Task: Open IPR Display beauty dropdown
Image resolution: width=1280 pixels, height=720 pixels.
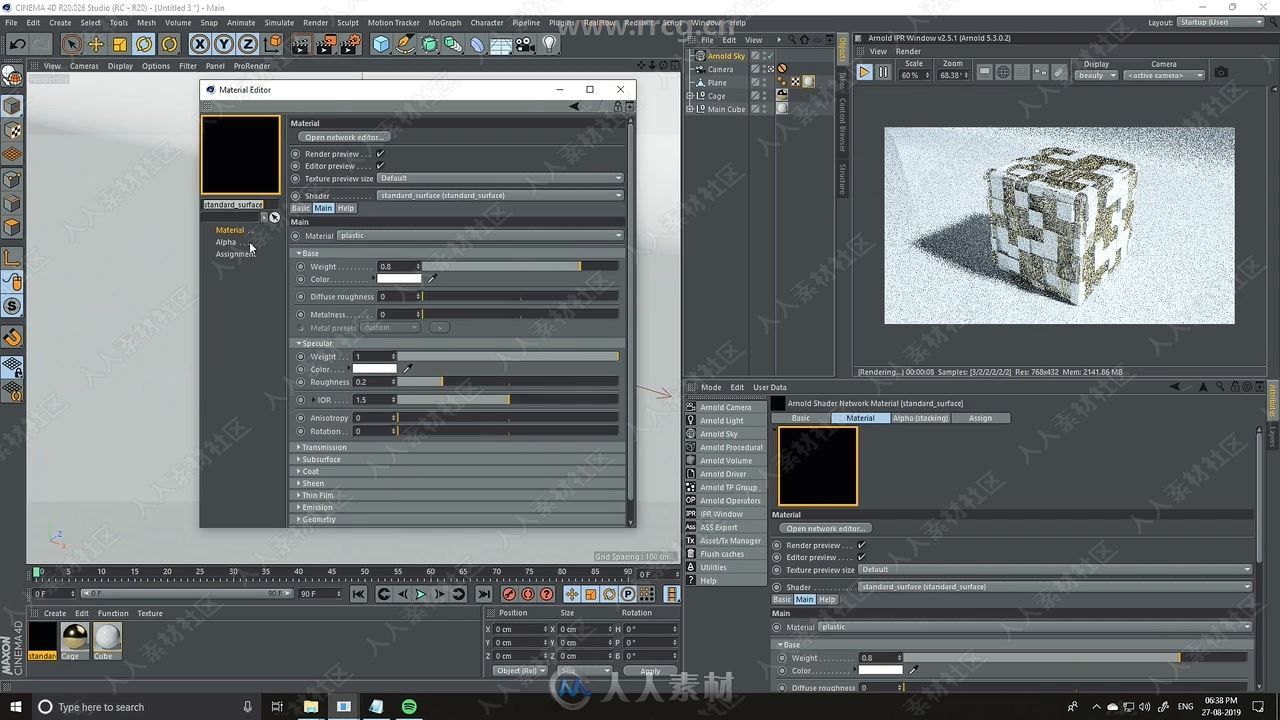Action: 1096,75
